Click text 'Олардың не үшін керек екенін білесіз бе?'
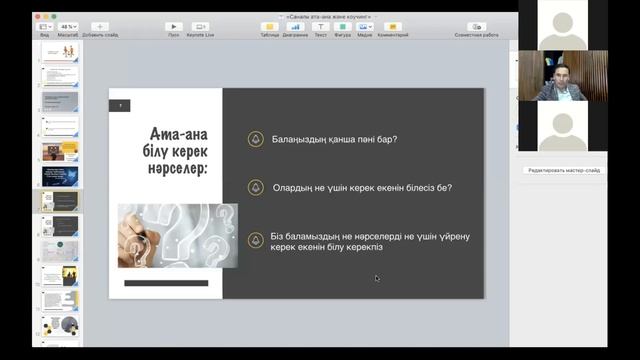Screen dimensions: 640x360 [x=362, y=188]
